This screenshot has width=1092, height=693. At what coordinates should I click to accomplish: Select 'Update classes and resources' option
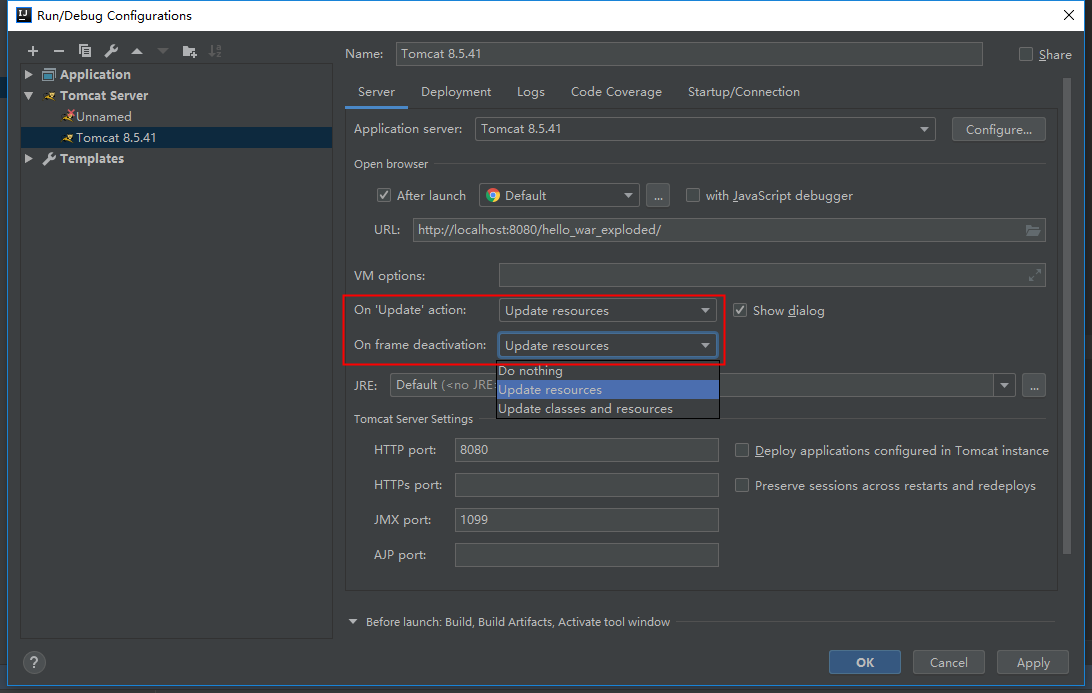tap(586, 409)
